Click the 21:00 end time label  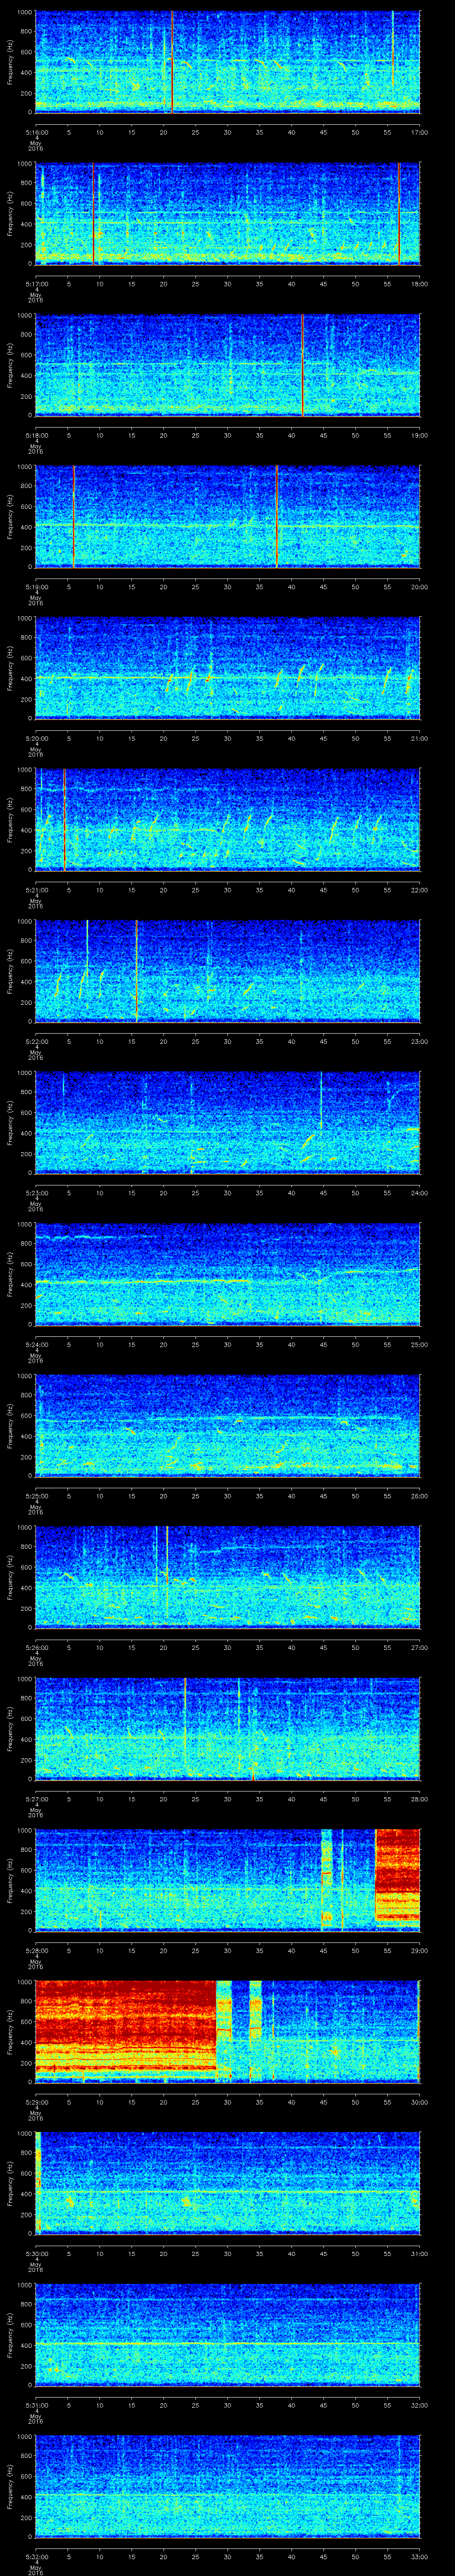(x=419, y=738)
